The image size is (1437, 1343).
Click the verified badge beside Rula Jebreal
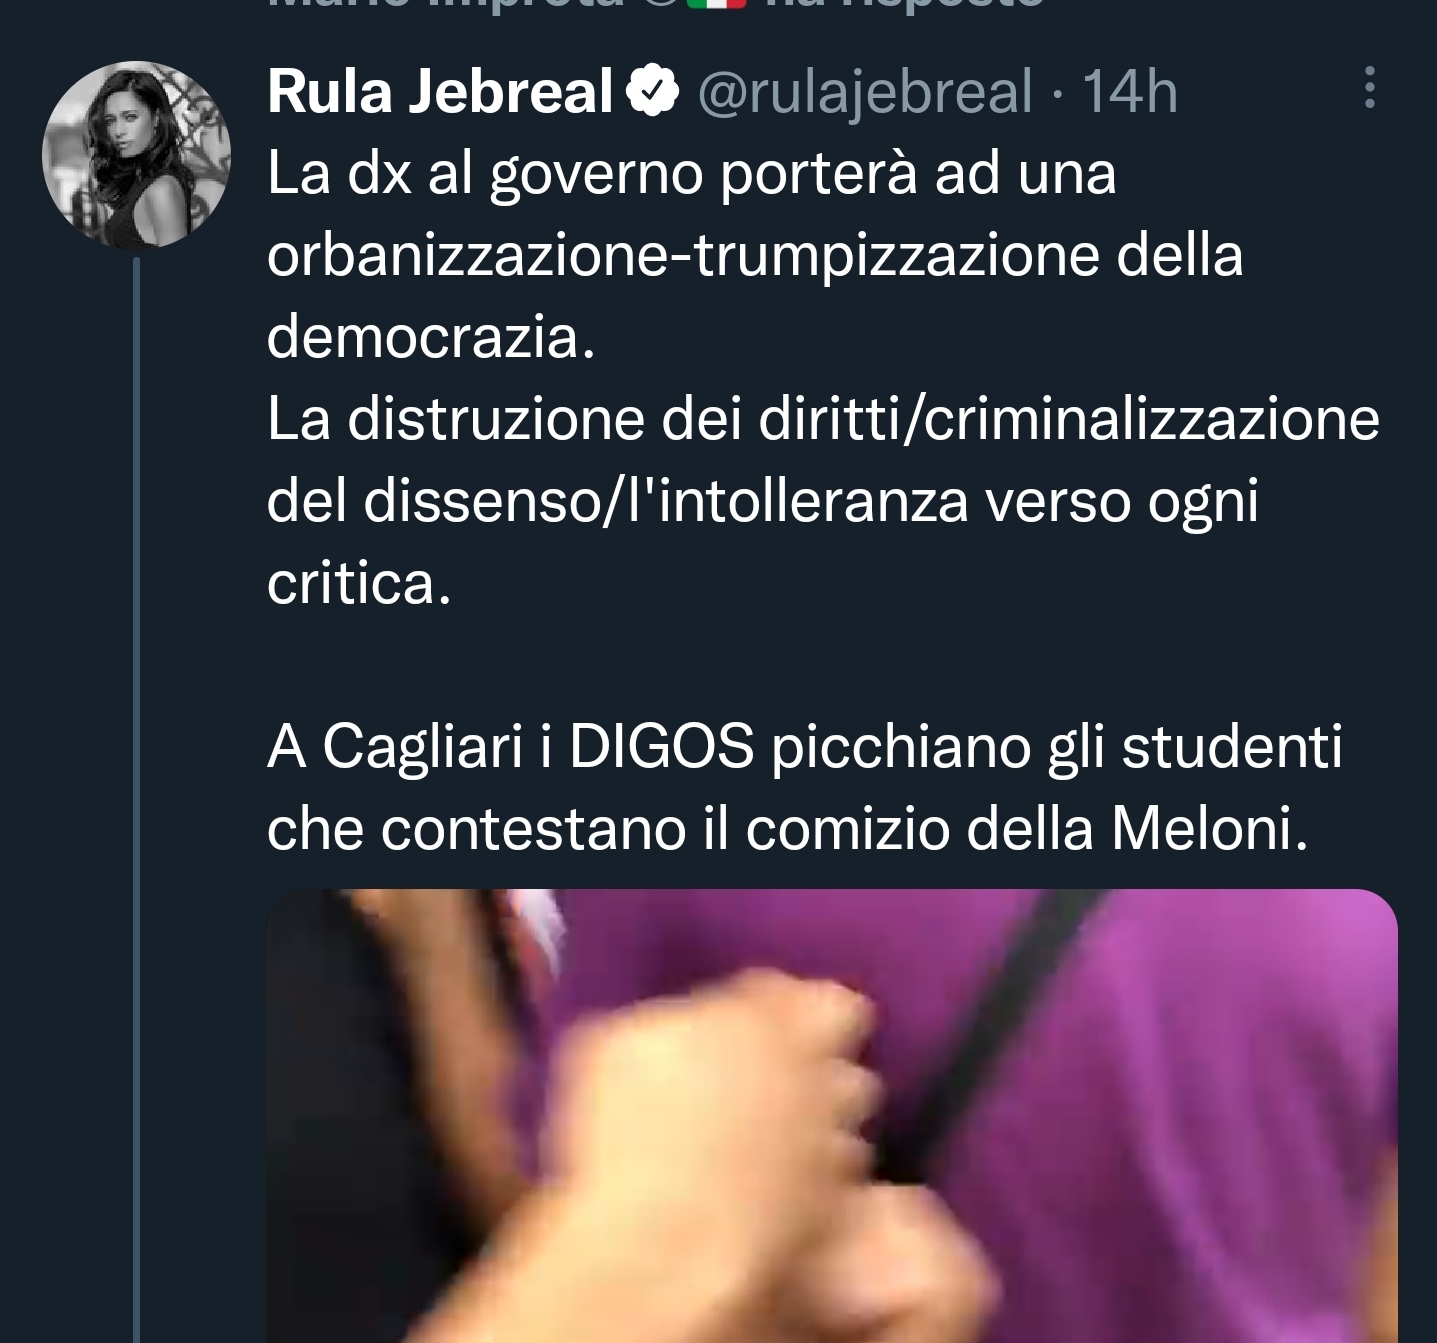(652, 92)
